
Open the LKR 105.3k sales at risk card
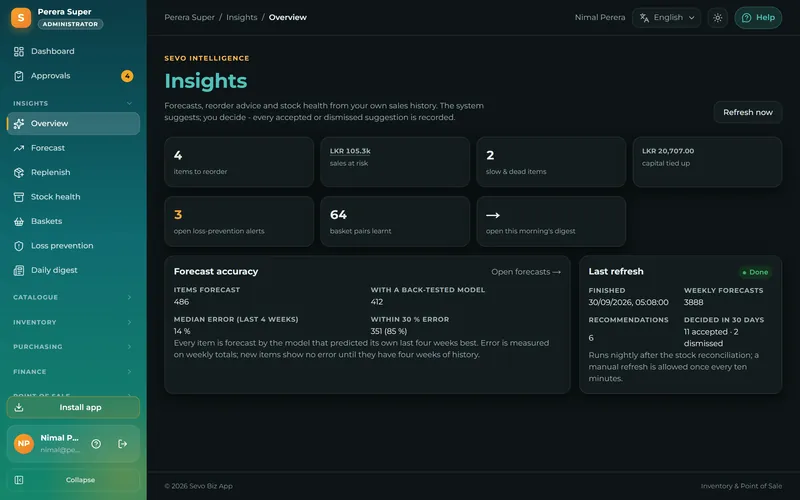click(x=395, y=162)
